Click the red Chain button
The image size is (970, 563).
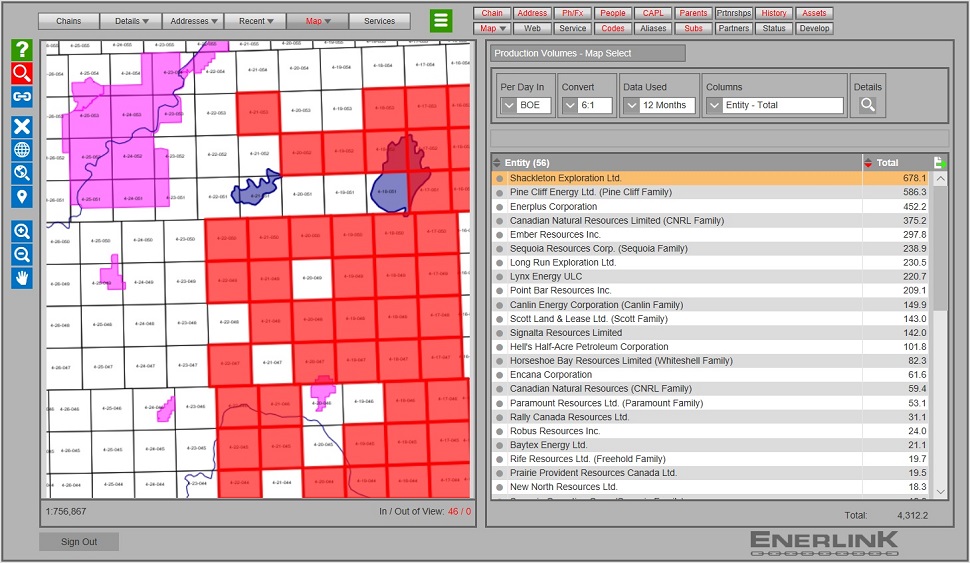492,13
